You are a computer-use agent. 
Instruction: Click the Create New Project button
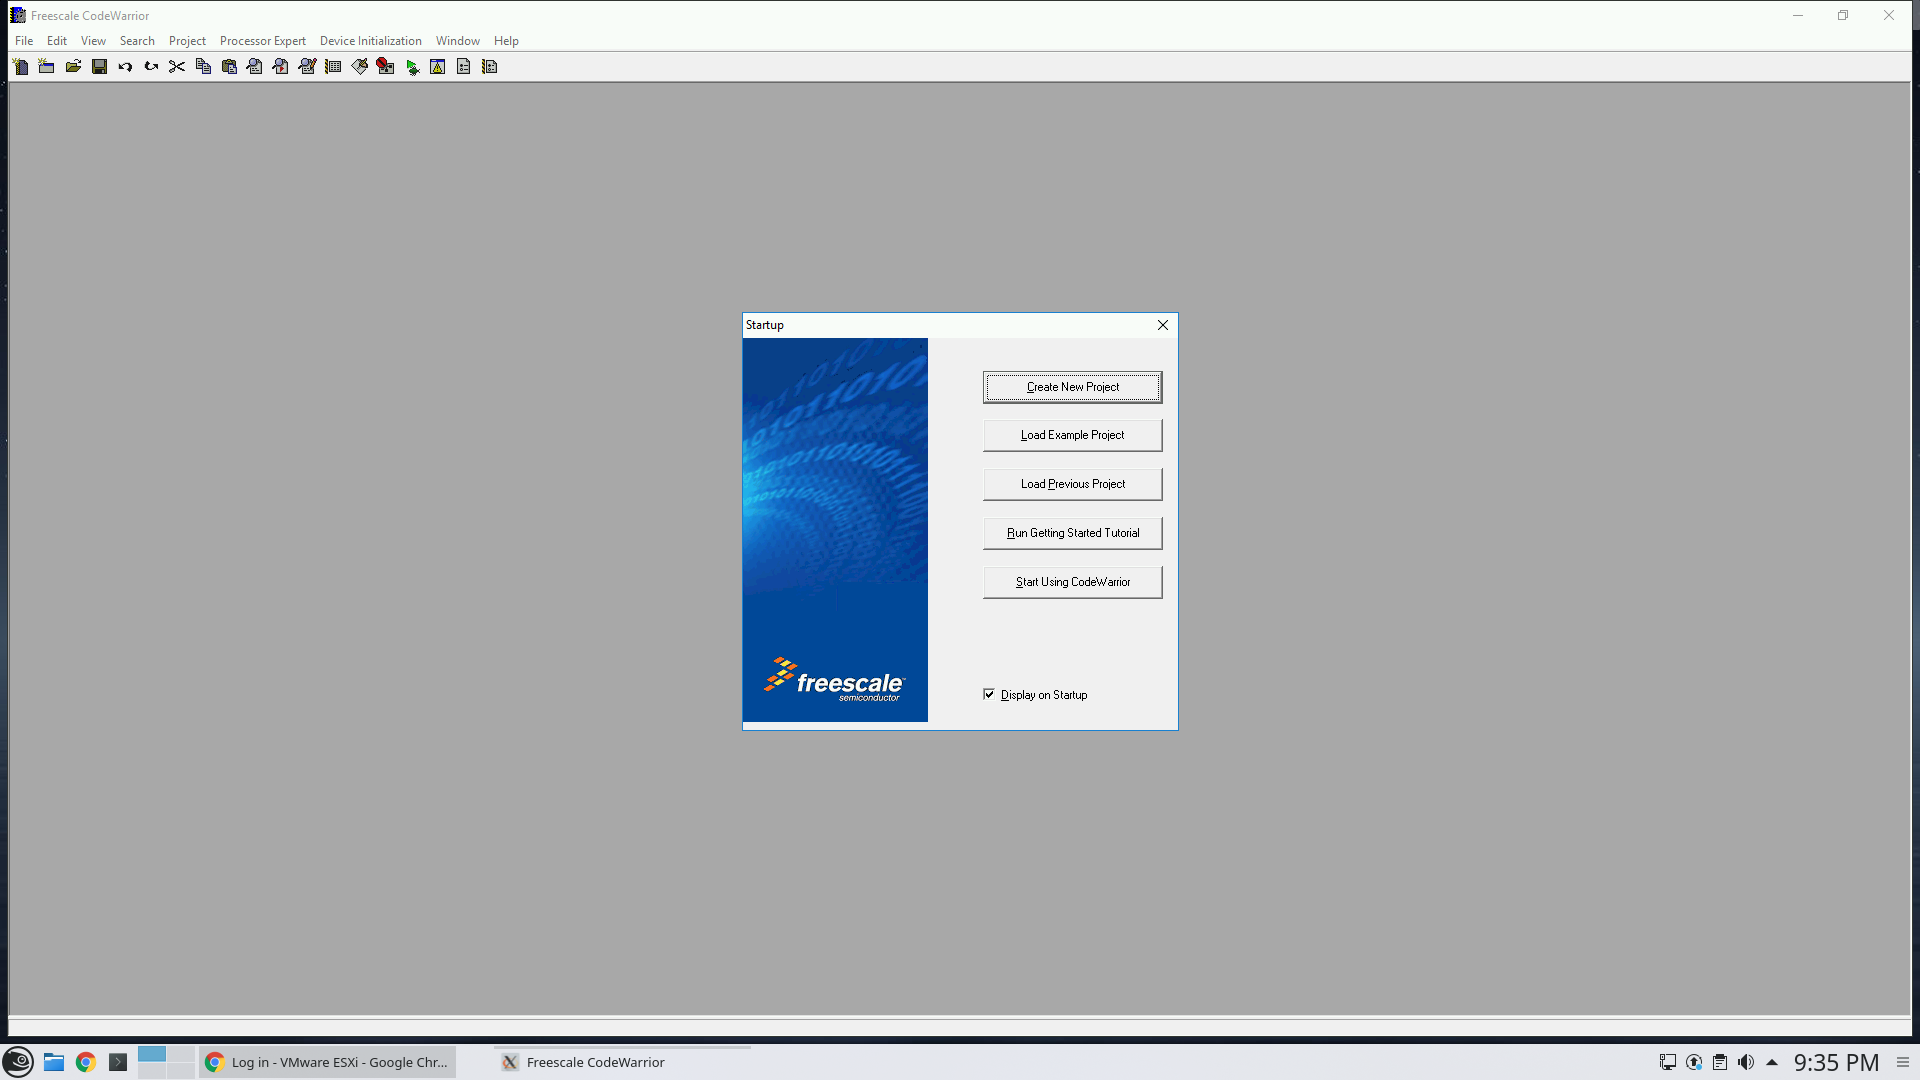(x=1073, y=387)
